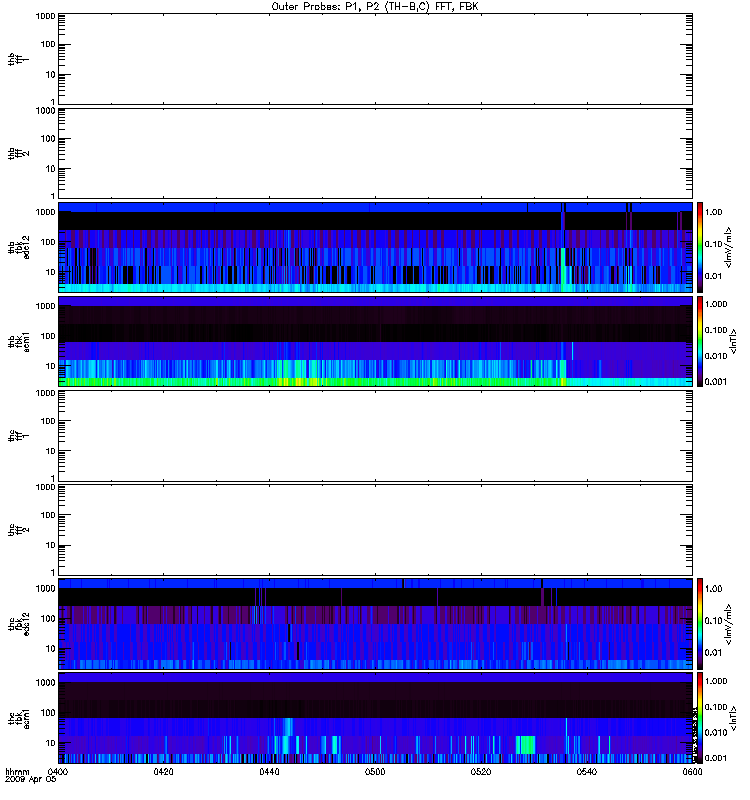Click the green spike in the thb fbk edc12 spectrogram
The width and height of the screenshot is (750, 800).
pyautogui.click(x=563, y=269)
